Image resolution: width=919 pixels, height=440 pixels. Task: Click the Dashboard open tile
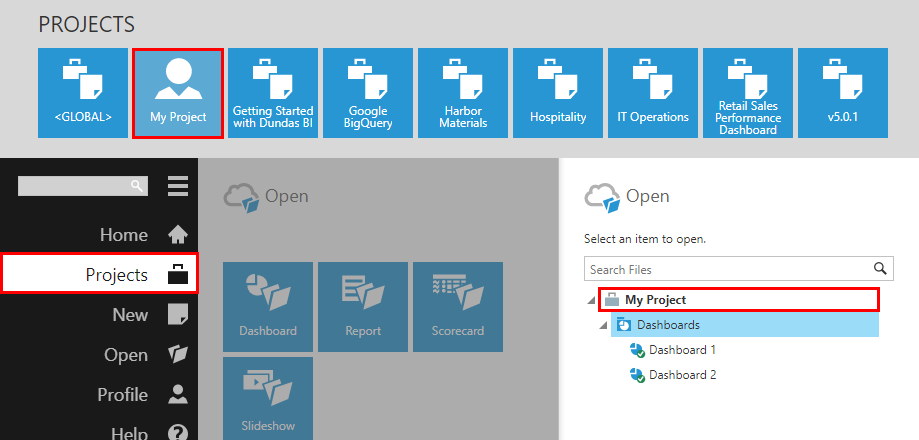[268, 307]
